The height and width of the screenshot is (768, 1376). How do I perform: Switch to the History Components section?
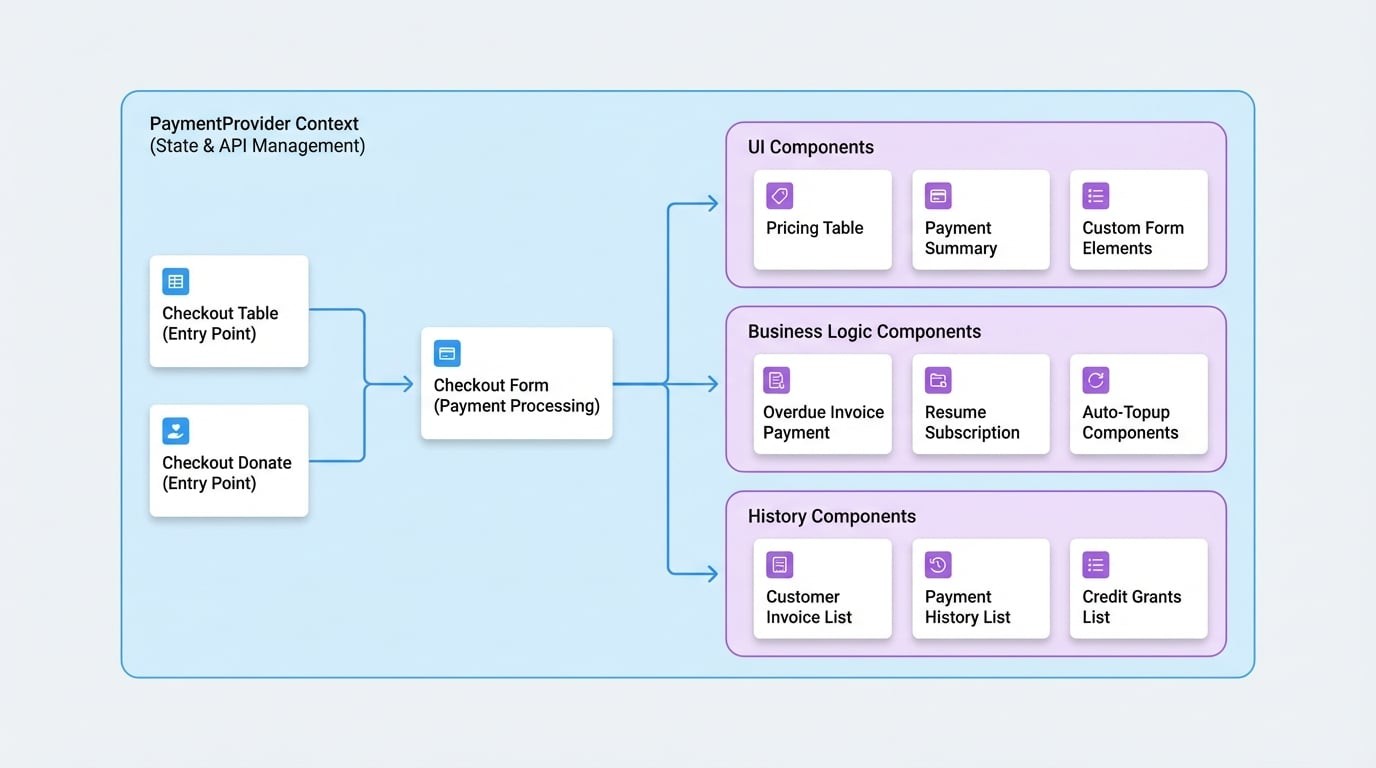[x=831, y=516]
